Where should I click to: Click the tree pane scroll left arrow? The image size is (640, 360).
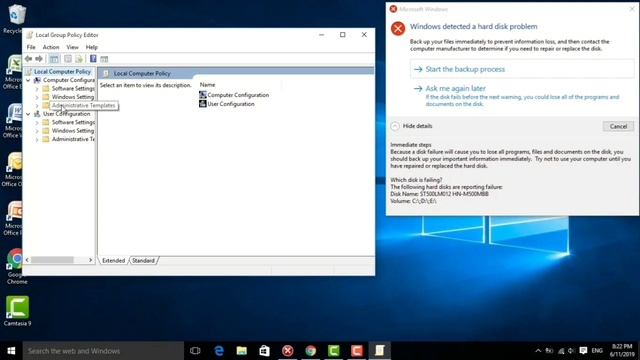(27, 260)
